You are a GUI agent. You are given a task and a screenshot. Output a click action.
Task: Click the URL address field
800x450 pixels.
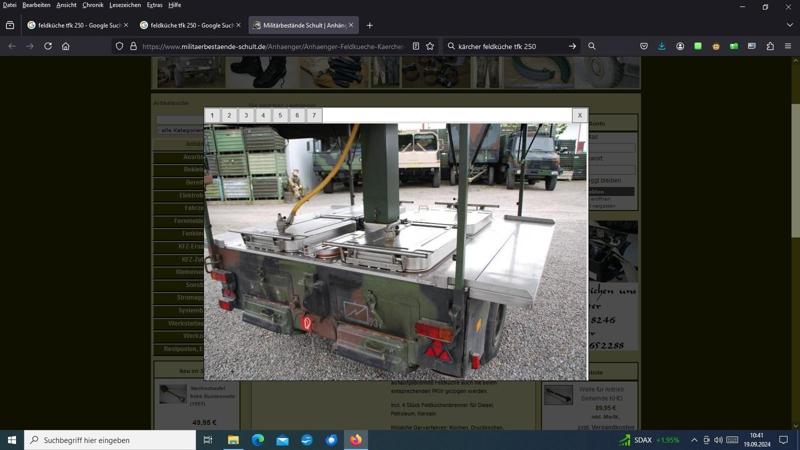pos(273,46)
